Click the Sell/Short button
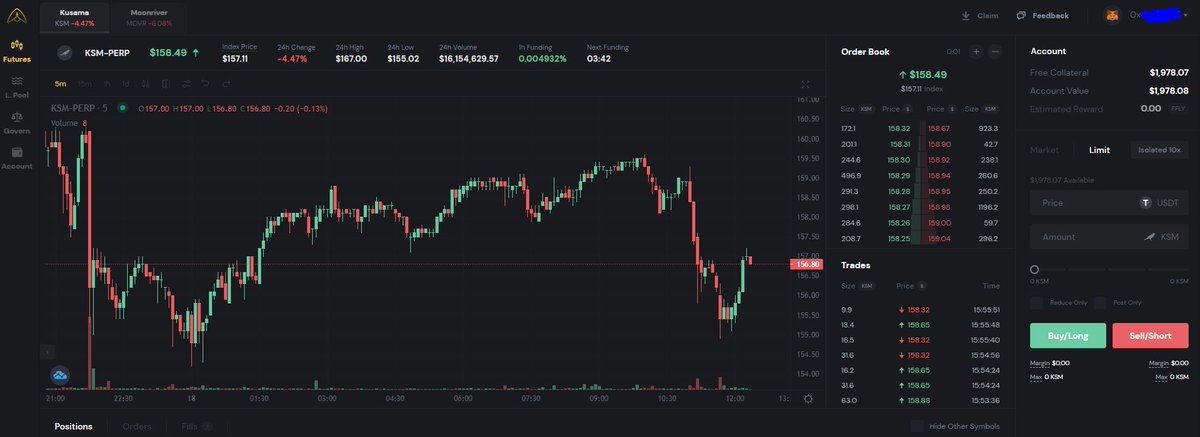Viewport: 1200px width, 437px height. pos(1150,335)
